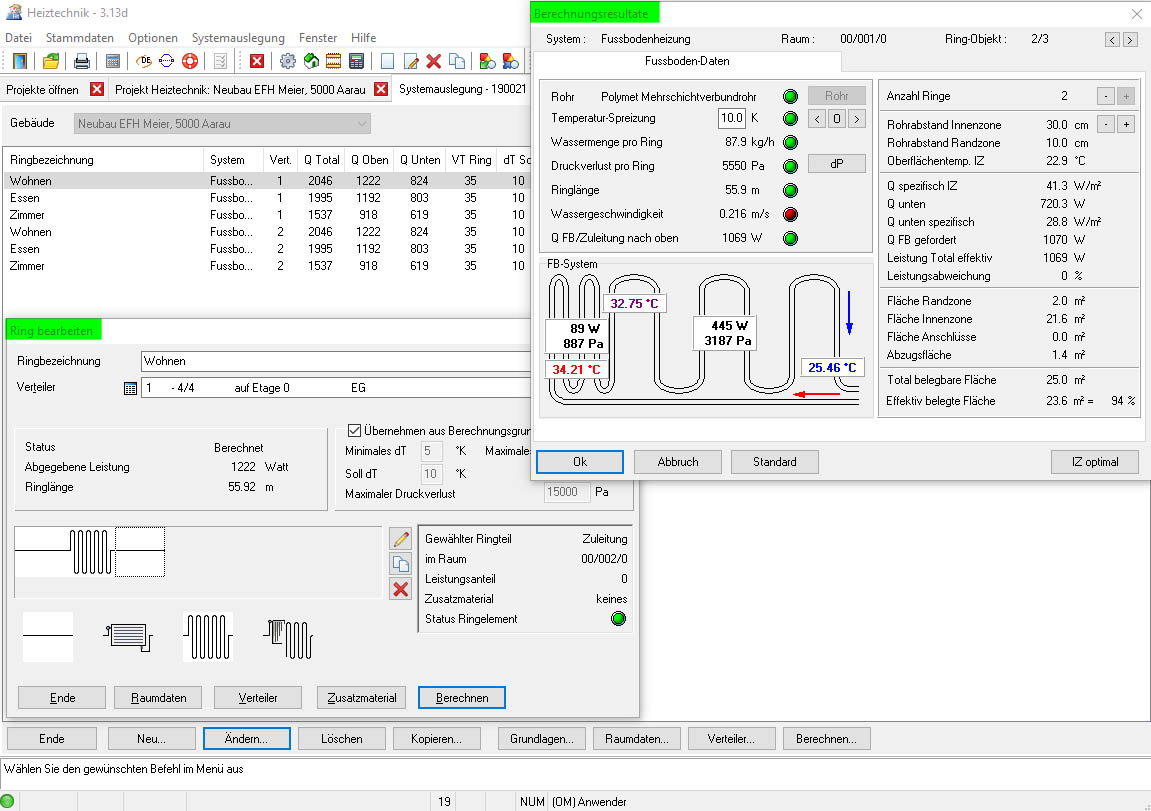
Task: Select the Essen row on Verteiler 2
Action: coord(267,249)
